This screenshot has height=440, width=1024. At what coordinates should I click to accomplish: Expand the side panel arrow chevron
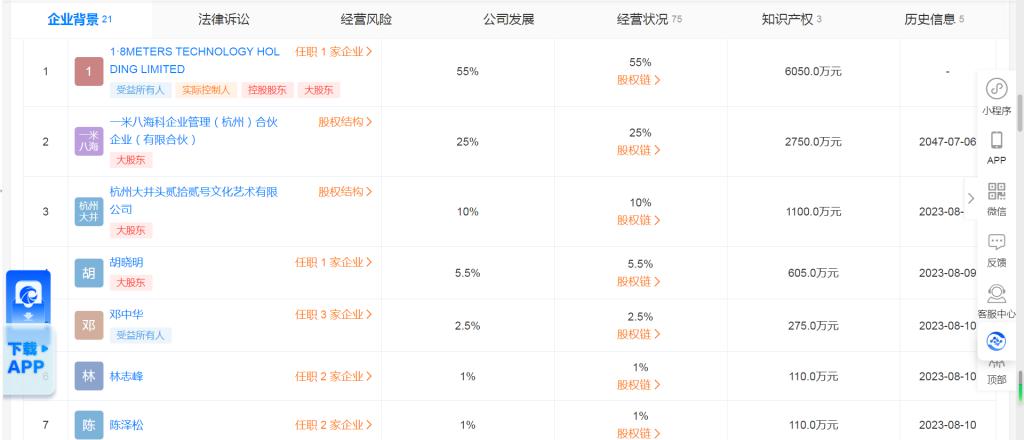(970, 198)
